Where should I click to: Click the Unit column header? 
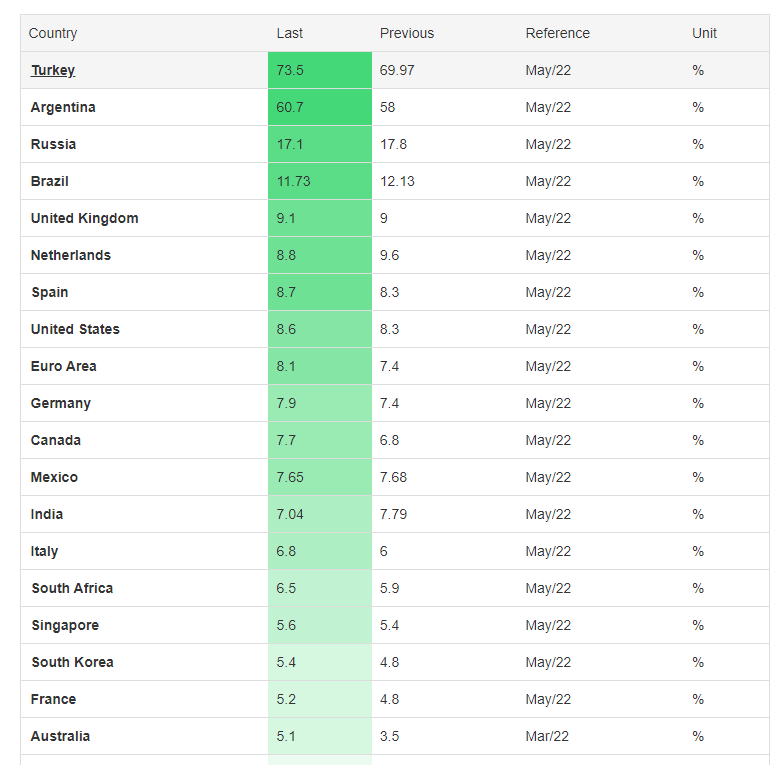point(704,33)
